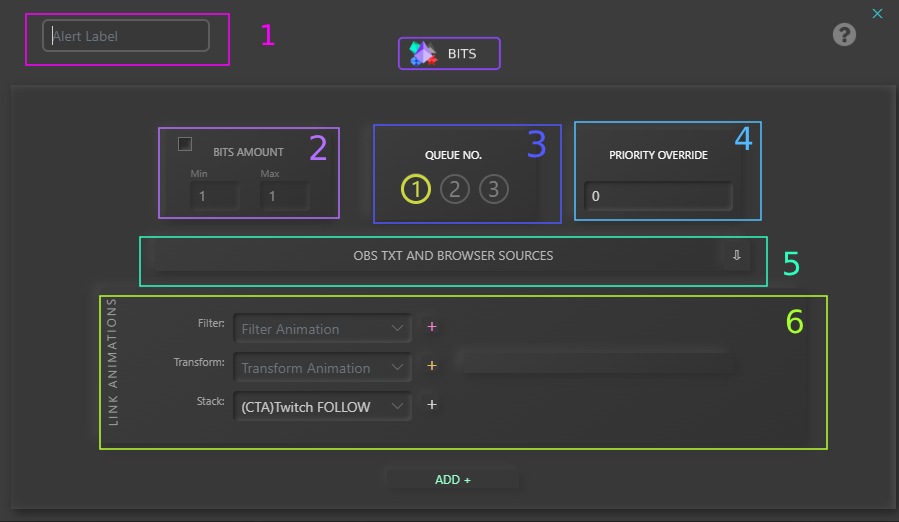Open the Filter Animation dropdown
Viewport: 899px width, 522px height.
pyautogui.click(x=322, y=328)
